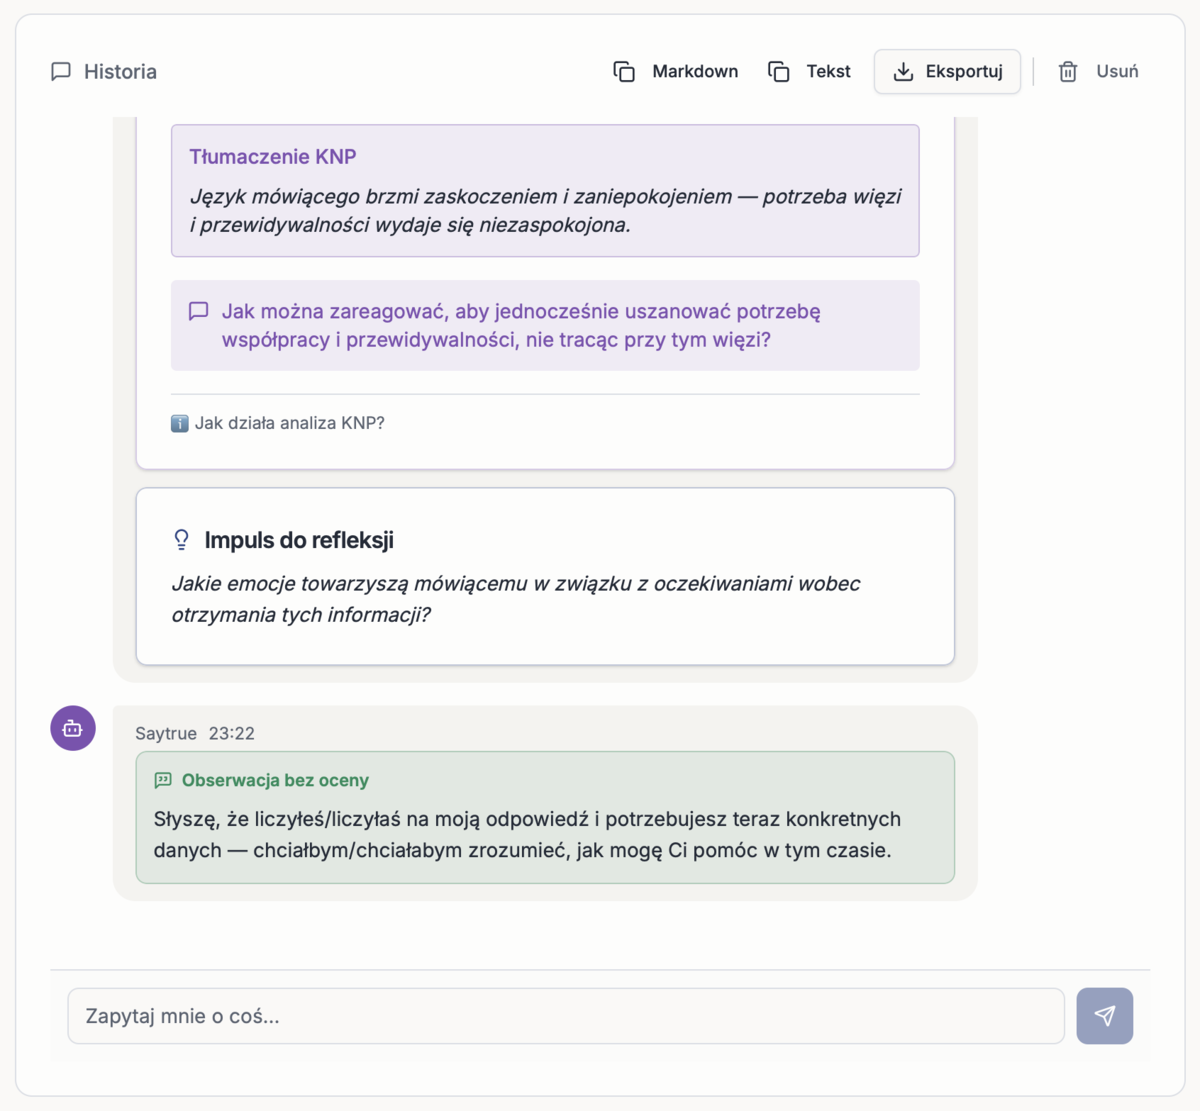Viewport: 1200px width, 1111px height.
Task: Click the download icon in Eksportuj
Action: (x=903, y=71)
